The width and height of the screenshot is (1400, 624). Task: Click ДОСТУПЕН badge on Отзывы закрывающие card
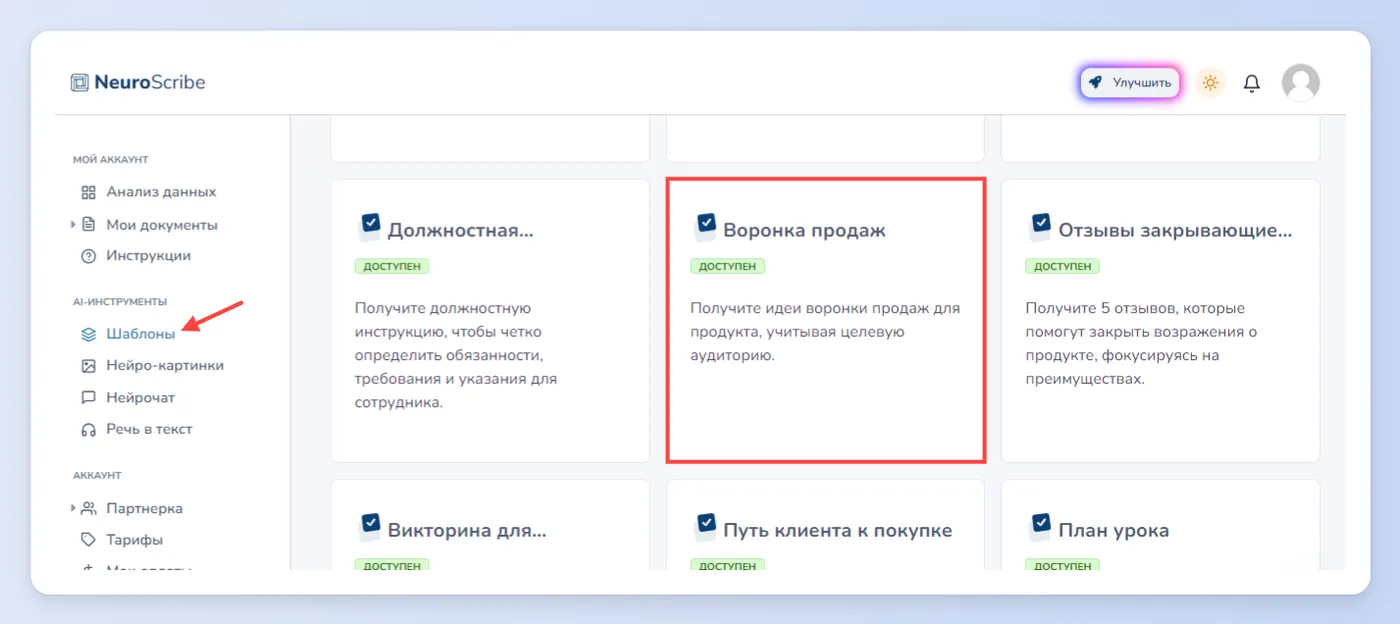coord(1062,266)
